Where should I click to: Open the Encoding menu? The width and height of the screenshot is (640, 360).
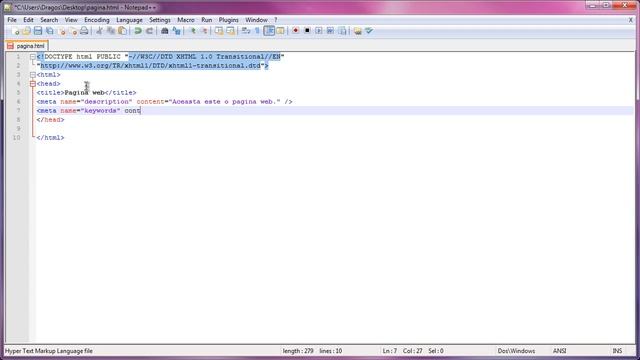coord(97,20)
